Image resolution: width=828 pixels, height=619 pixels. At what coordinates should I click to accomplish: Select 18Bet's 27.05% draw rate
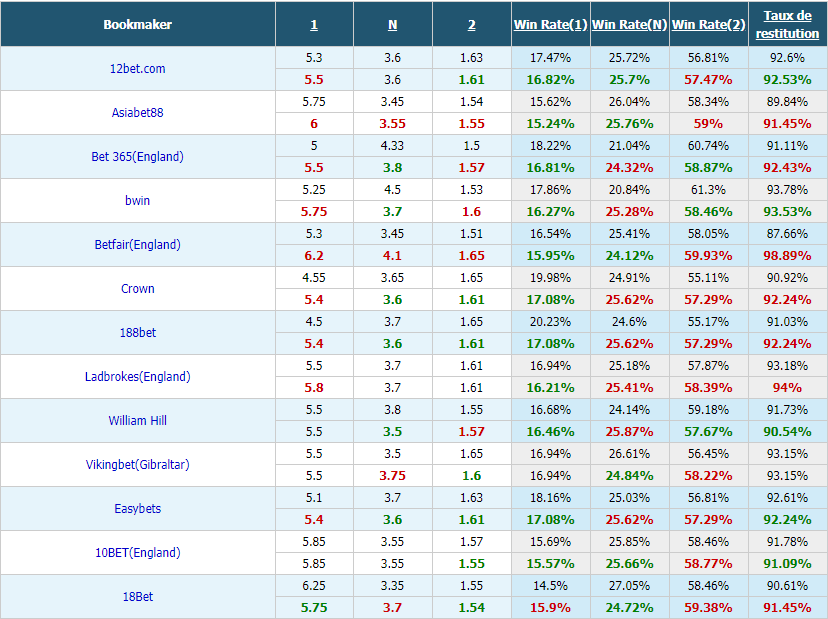pyautogui.click(x=629, y=586)
